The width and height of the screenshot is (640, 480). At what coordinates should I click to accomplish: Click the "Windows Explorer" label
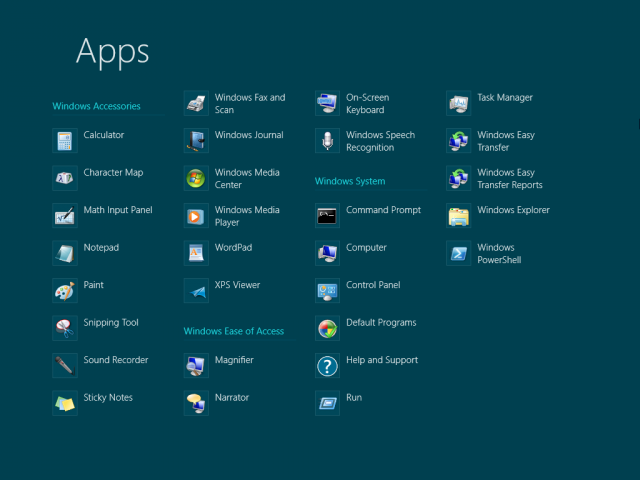pos(514,210)
